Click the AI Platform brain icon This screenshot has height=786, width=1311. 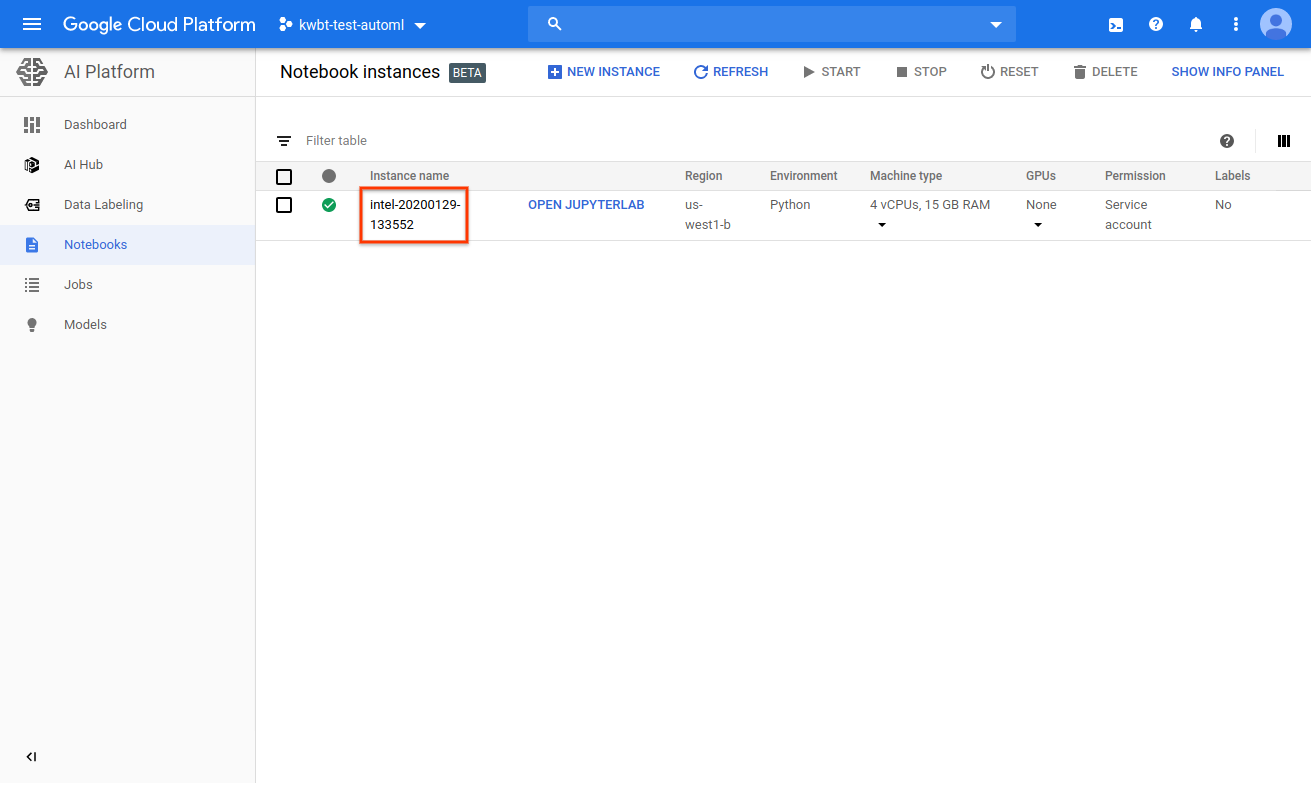(x=32, y=72)
